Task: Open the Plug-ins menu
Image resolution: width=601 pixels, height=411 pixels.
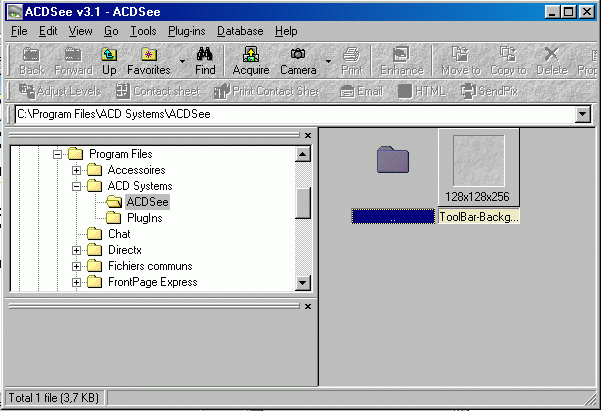Action: pos(187,31)
